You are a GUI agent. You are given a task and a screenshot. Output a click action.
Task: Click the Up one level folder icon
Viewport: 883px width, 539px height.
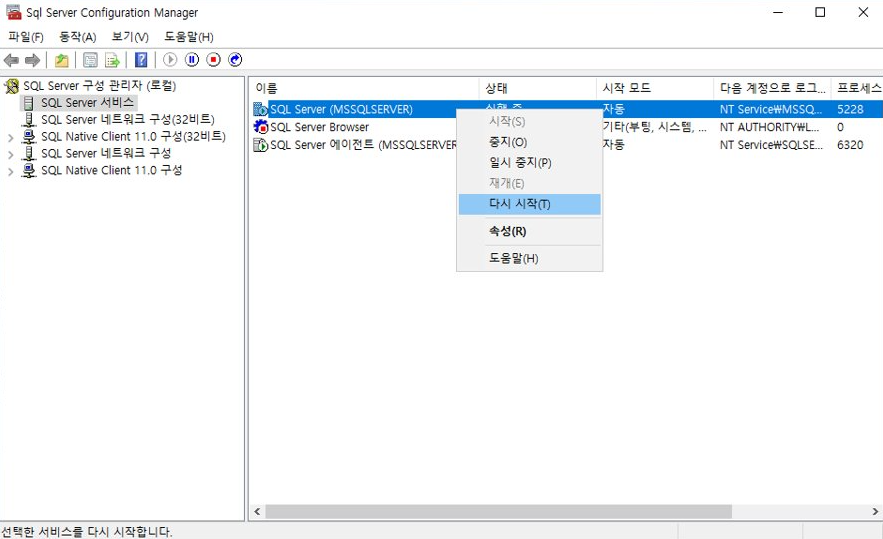tap(61, 60)
